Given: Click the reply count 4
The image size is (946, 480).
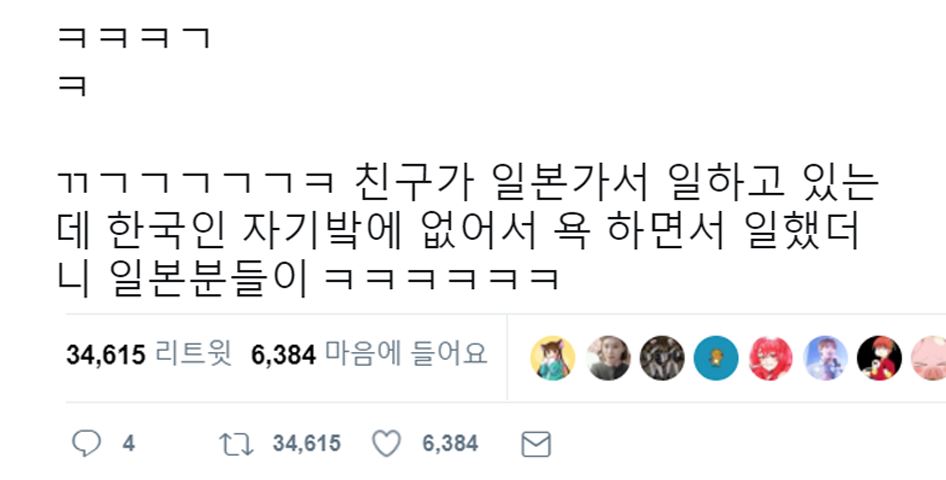Looking at the screenshot, I should click(x=129, y=444).
